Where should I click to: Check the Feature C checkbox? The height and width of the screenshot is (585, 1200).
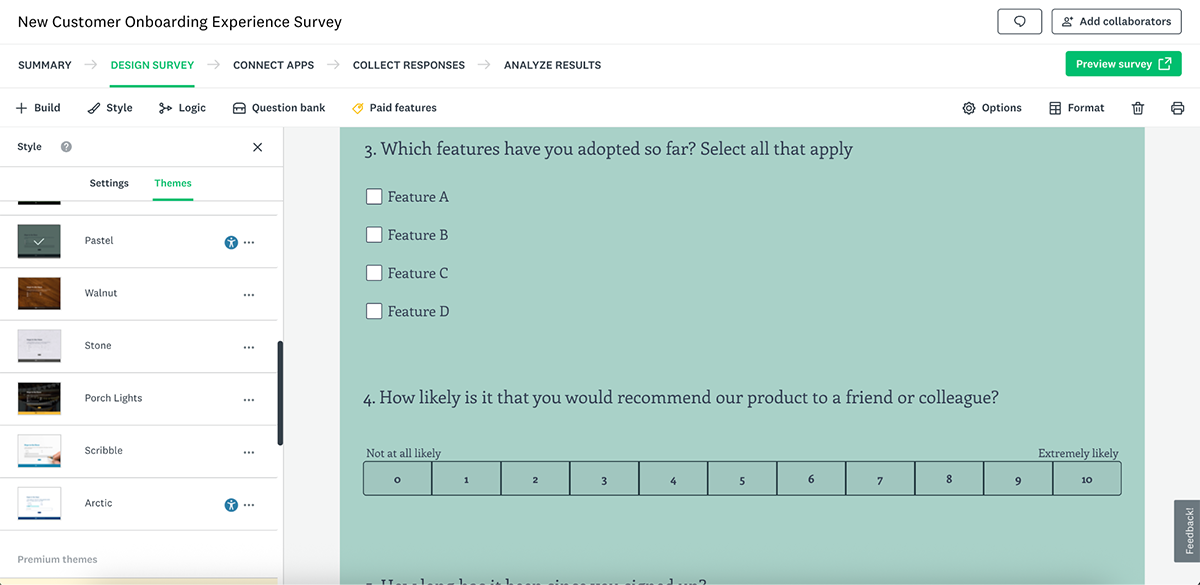click(x=374, y=272)
